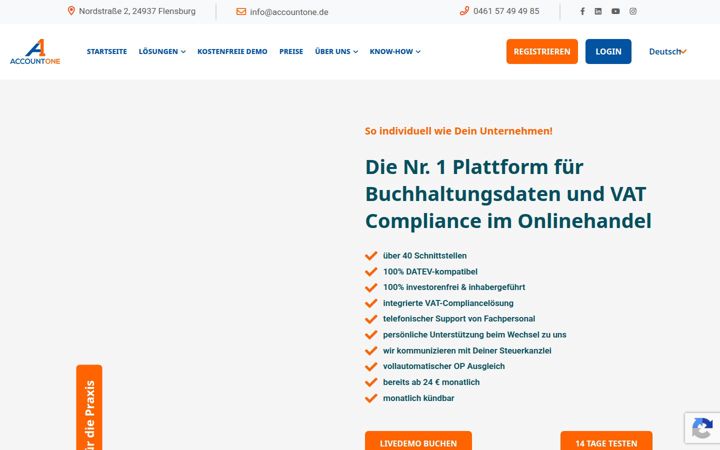720x450 pixels.
Task: Click Livedemo Buchen button
Action: pos(418,441)
